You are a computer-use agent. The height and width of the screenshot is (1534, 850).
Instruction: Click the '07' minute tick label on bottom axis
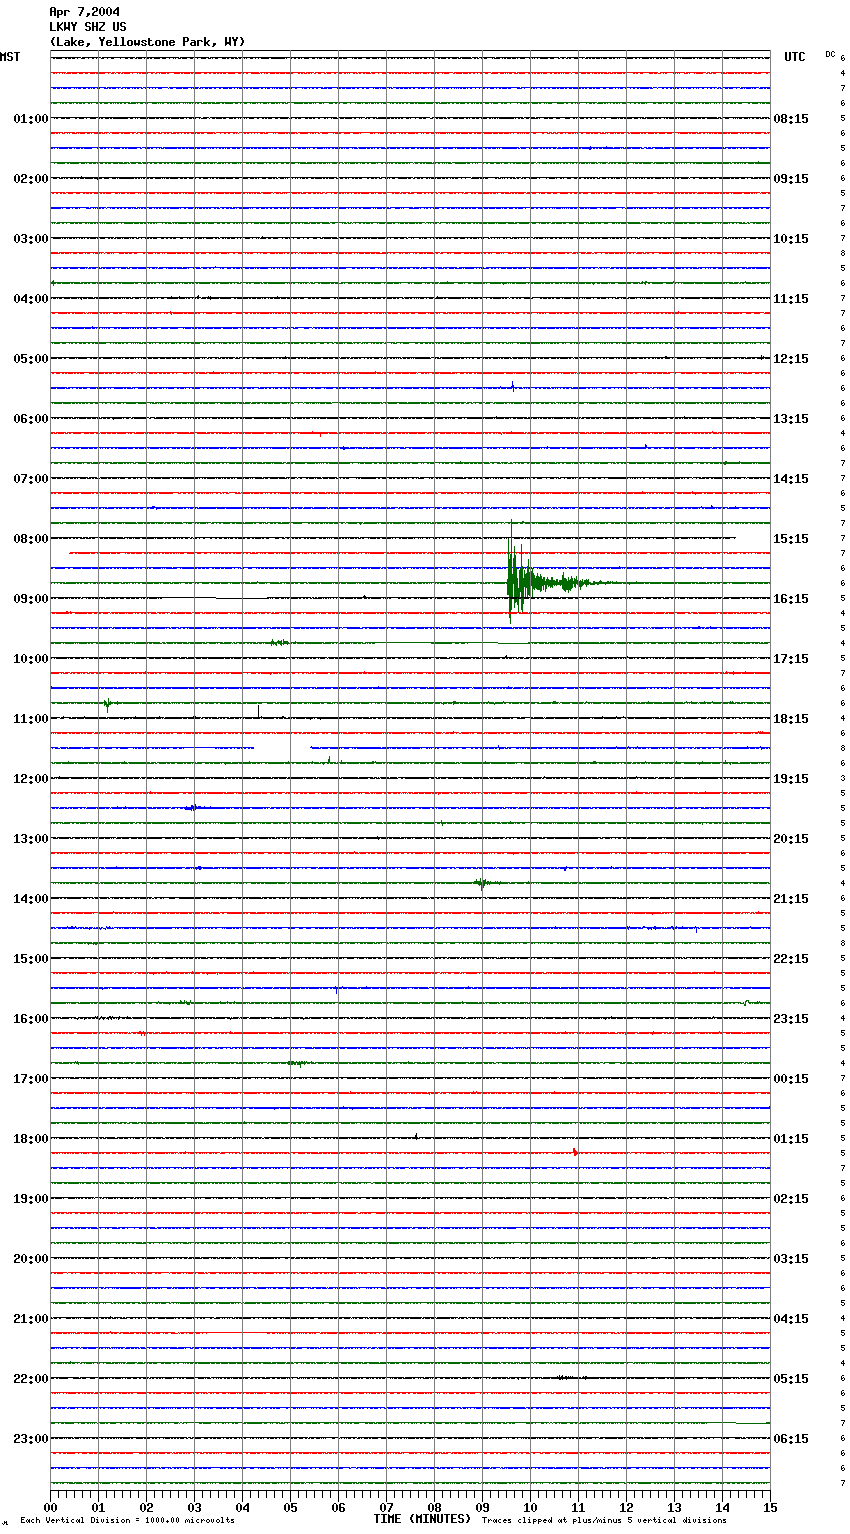386,1507
